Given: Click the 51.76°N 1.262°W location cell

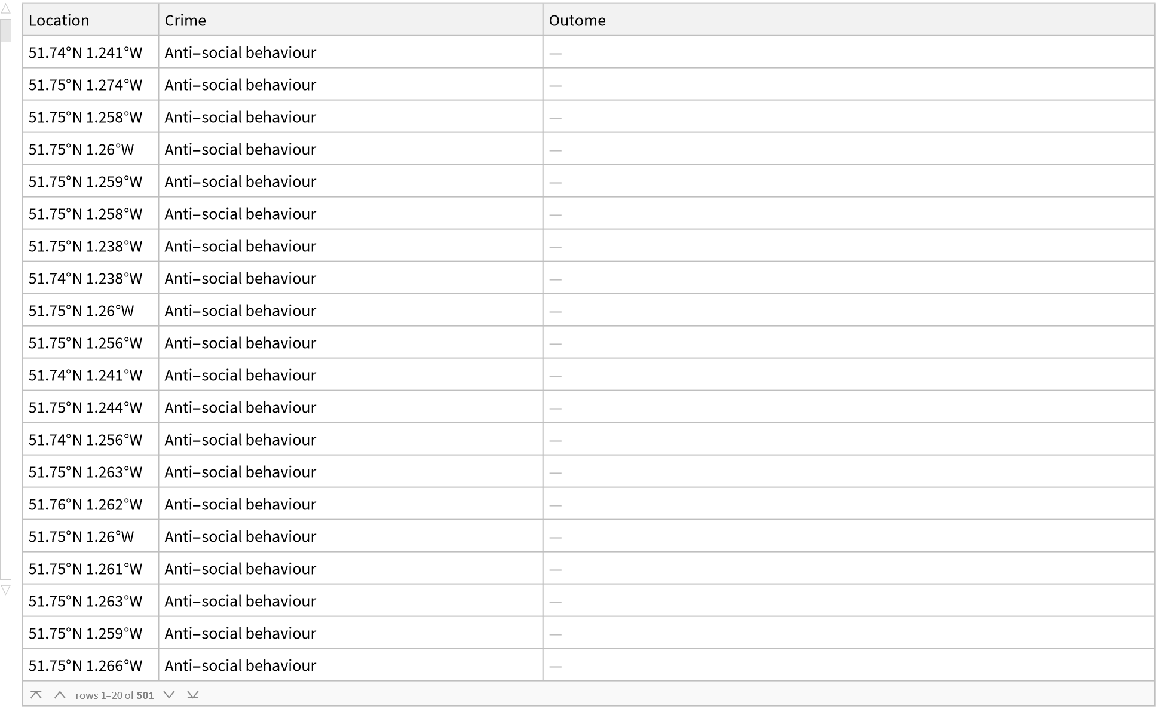Looking at the screenshot, I should click(86, 504).
